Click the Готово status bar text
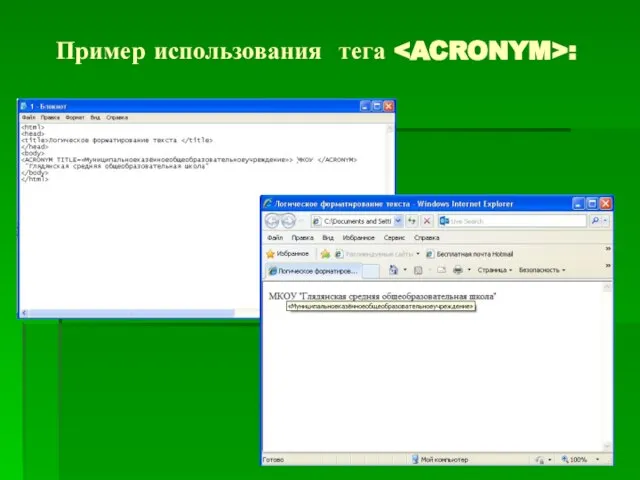 pos(273,460)
